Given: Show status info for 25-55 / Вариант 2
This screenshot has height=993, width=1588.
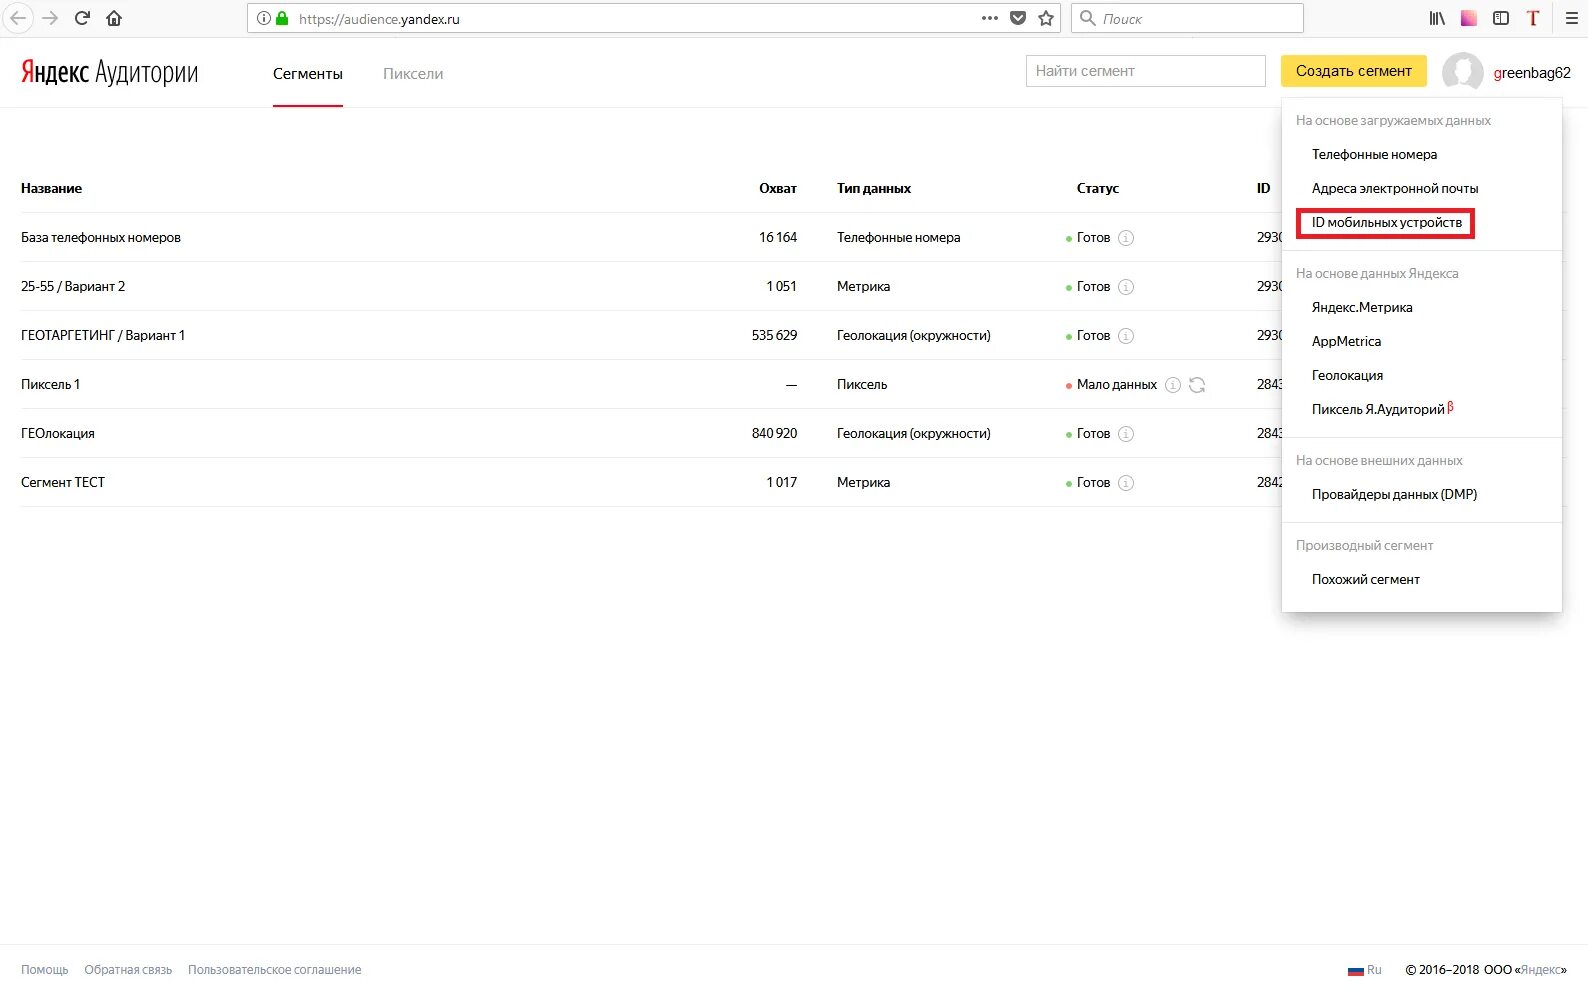Looking at the screenshot, I should (x=1126, y=287).
